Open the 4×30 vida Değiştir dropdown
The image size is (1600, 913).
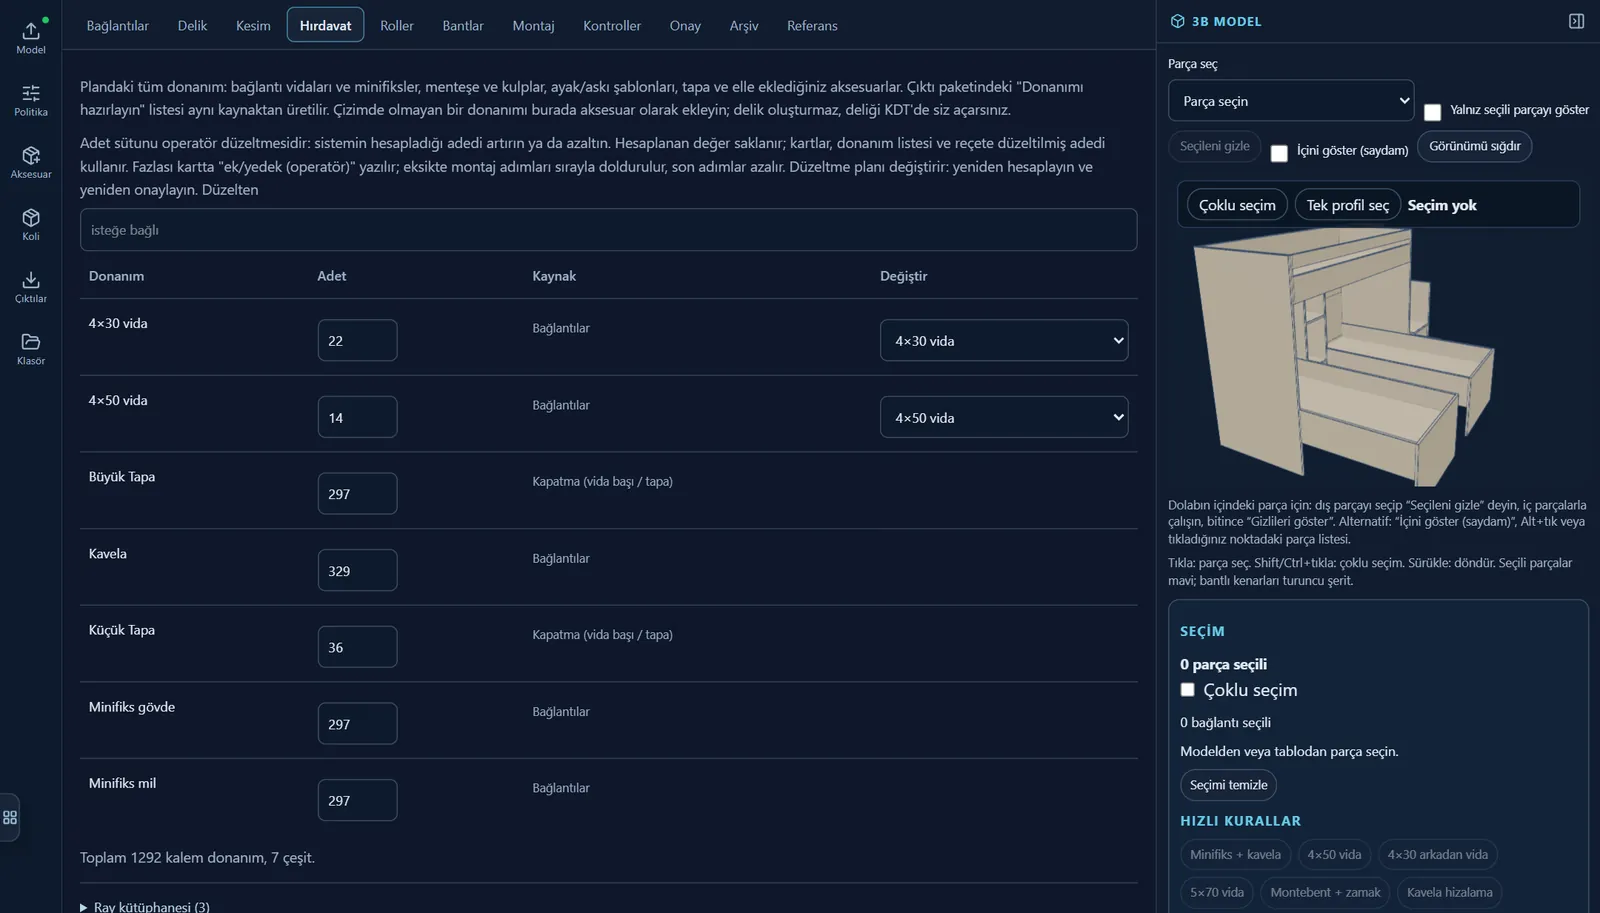click(x=1004, y=340)
